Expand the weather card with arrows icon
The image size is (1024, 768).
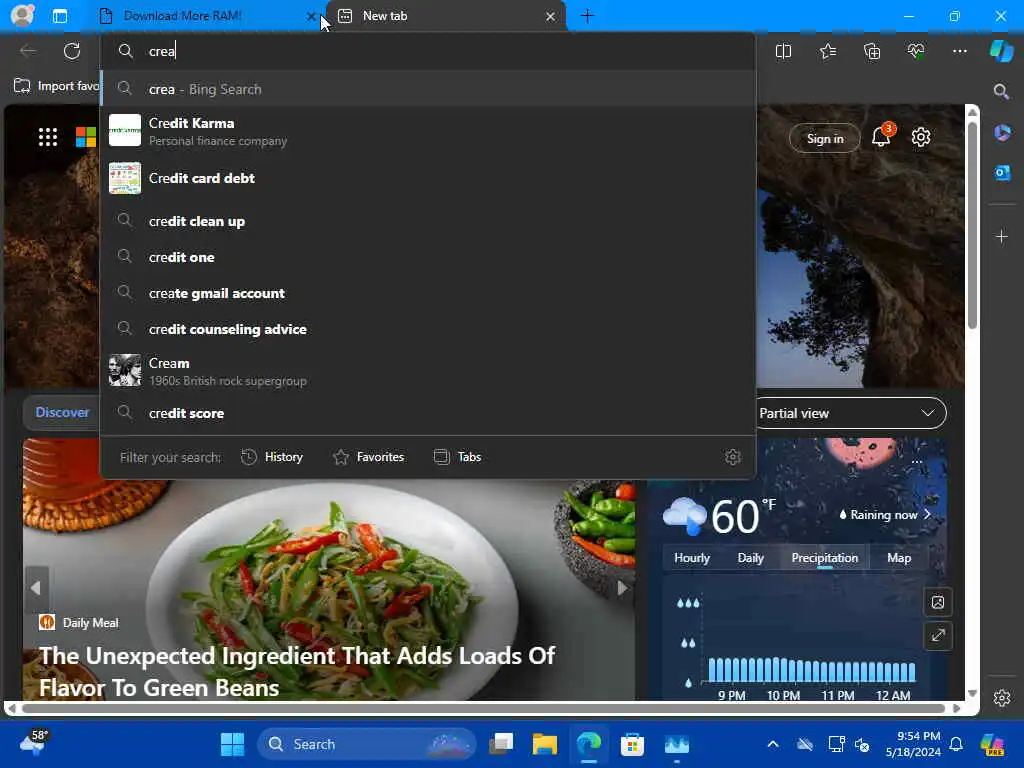(x=938, y=635)
